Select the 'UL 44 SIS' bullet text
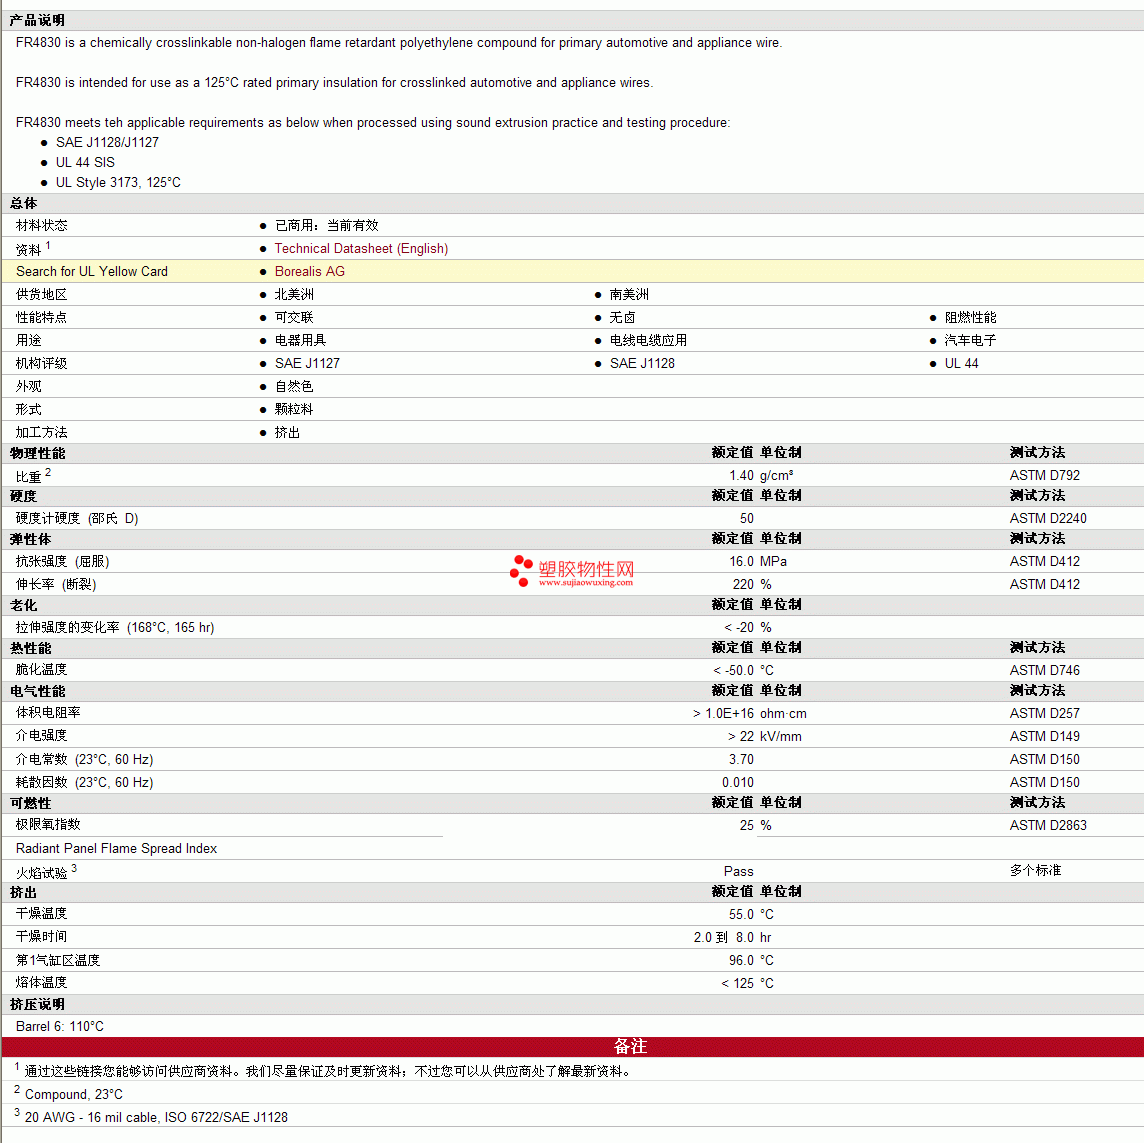1144x1143 pixels. pos(85,162)
